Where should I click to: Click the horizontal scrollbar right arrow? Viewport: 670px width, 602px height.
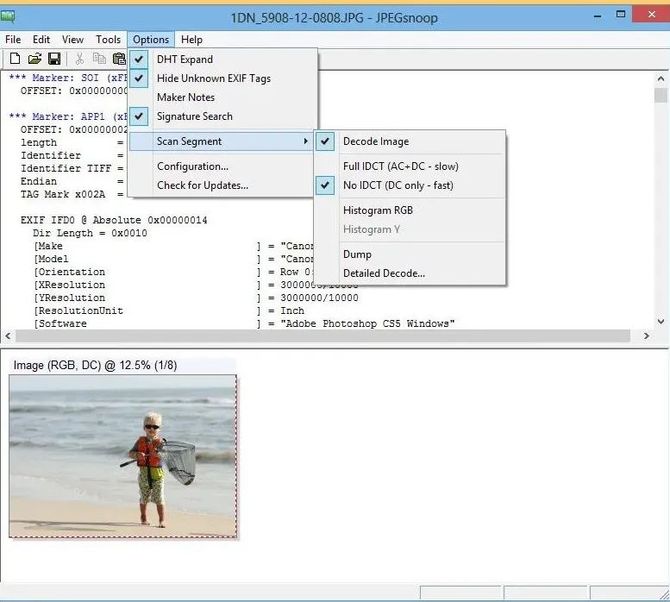coord(646,336)
